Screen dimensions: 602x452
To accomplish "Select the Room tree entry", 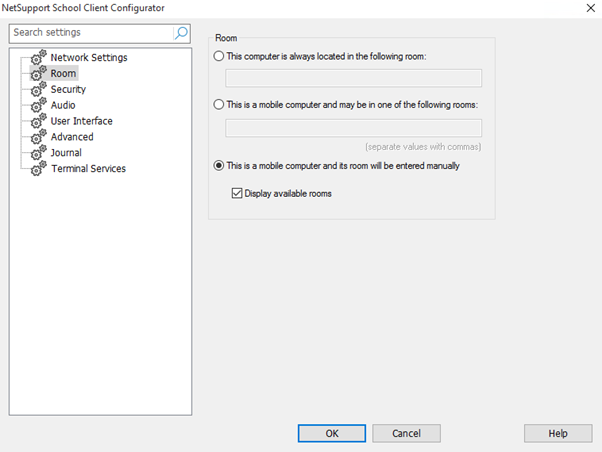I will click(x=63, y=73).
